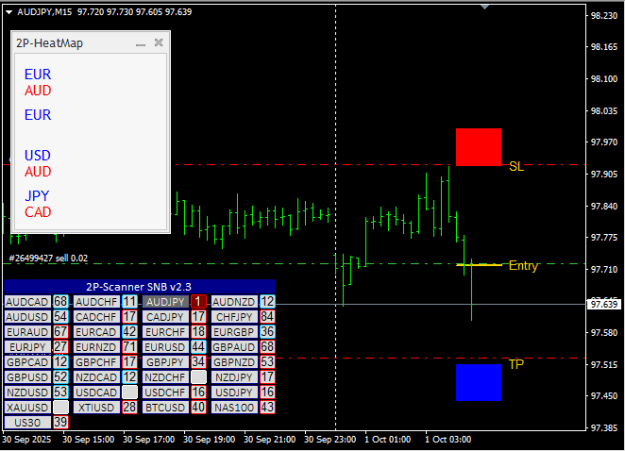Click the 97.970 price scale label
The height and width of the screenshot is (451, 625).
pyautogui.click(x=604, y=142)
